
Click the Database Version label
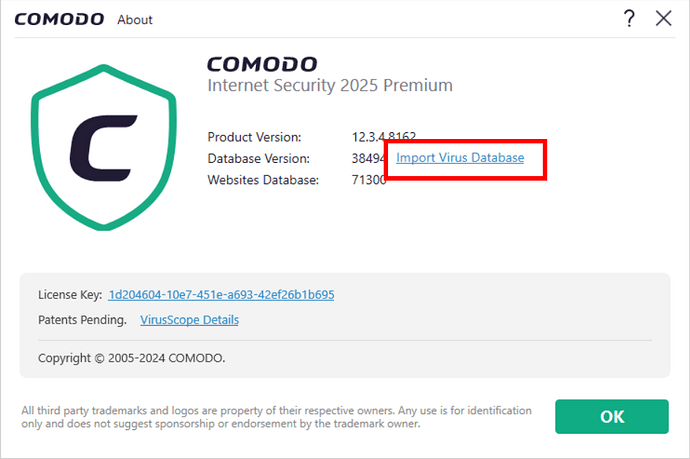[258, 158]
